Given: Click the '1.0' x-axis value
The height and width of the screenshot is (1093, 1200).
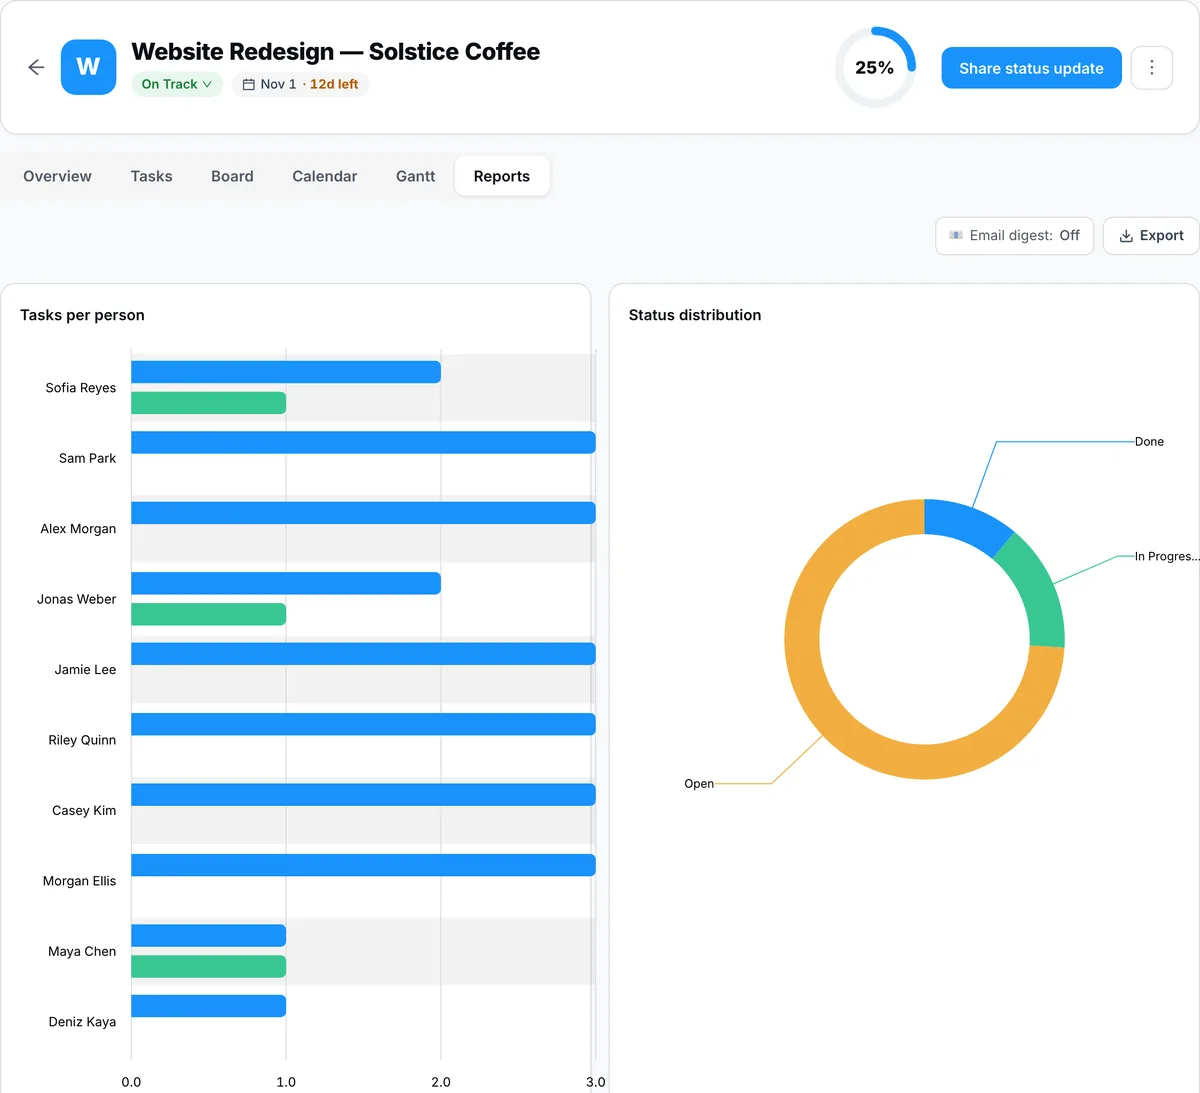Looking at the screenshot, I should point(286,1082).
